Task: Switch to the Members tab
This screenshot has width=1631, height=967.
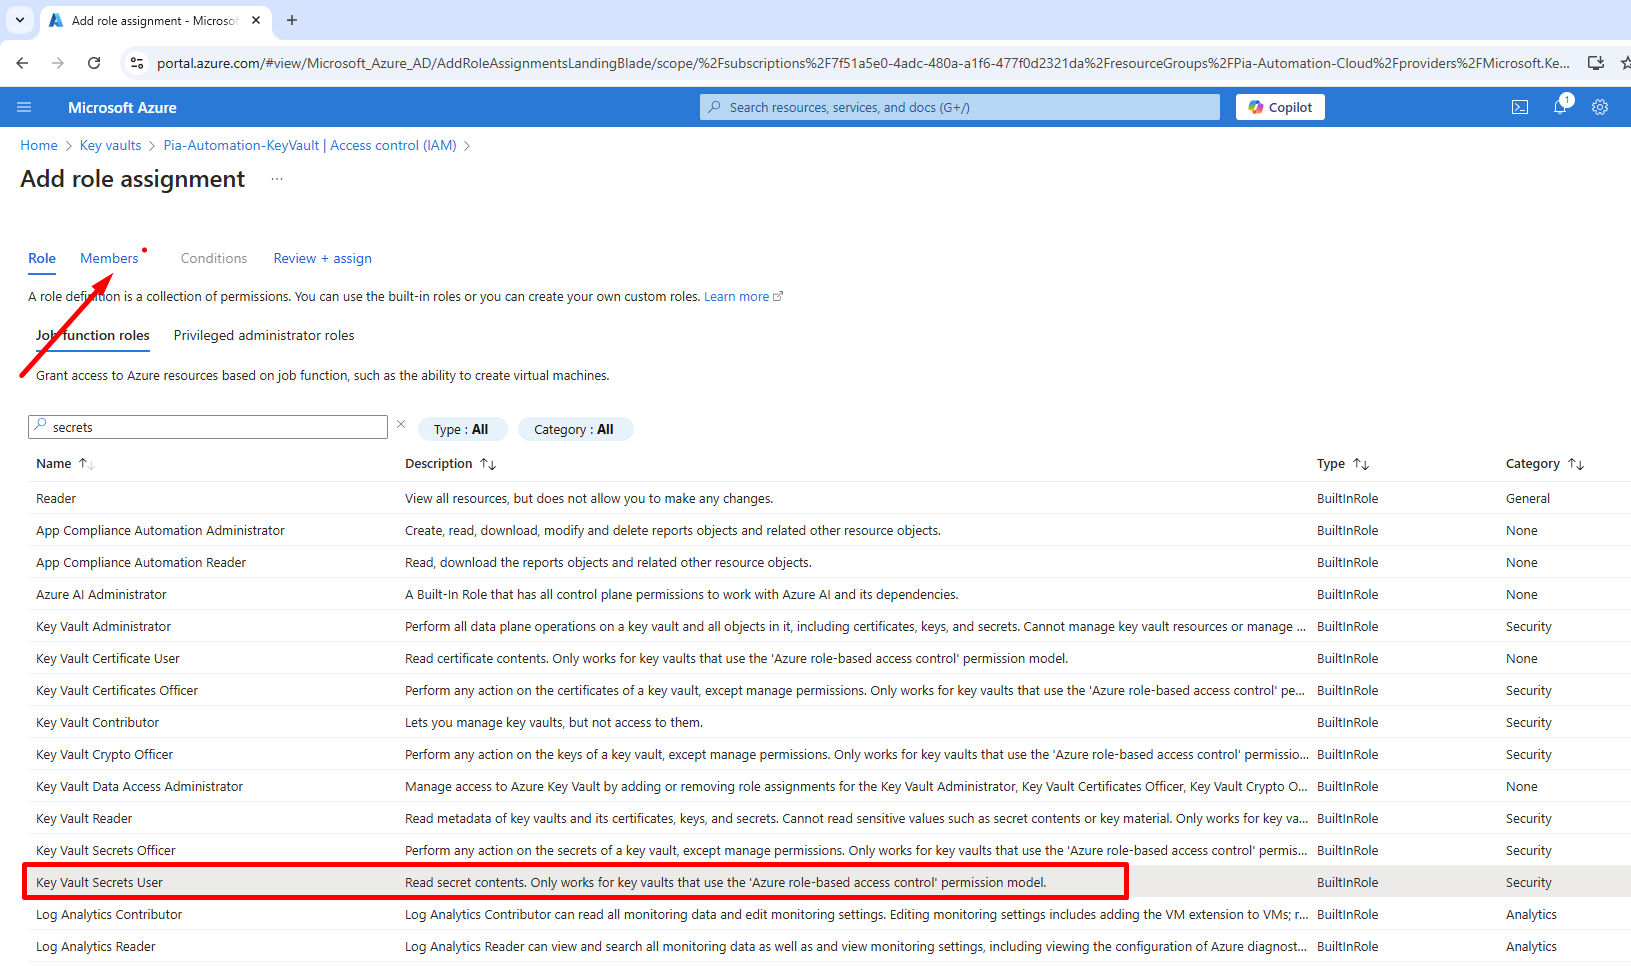Action: click(x=109, y=258)
